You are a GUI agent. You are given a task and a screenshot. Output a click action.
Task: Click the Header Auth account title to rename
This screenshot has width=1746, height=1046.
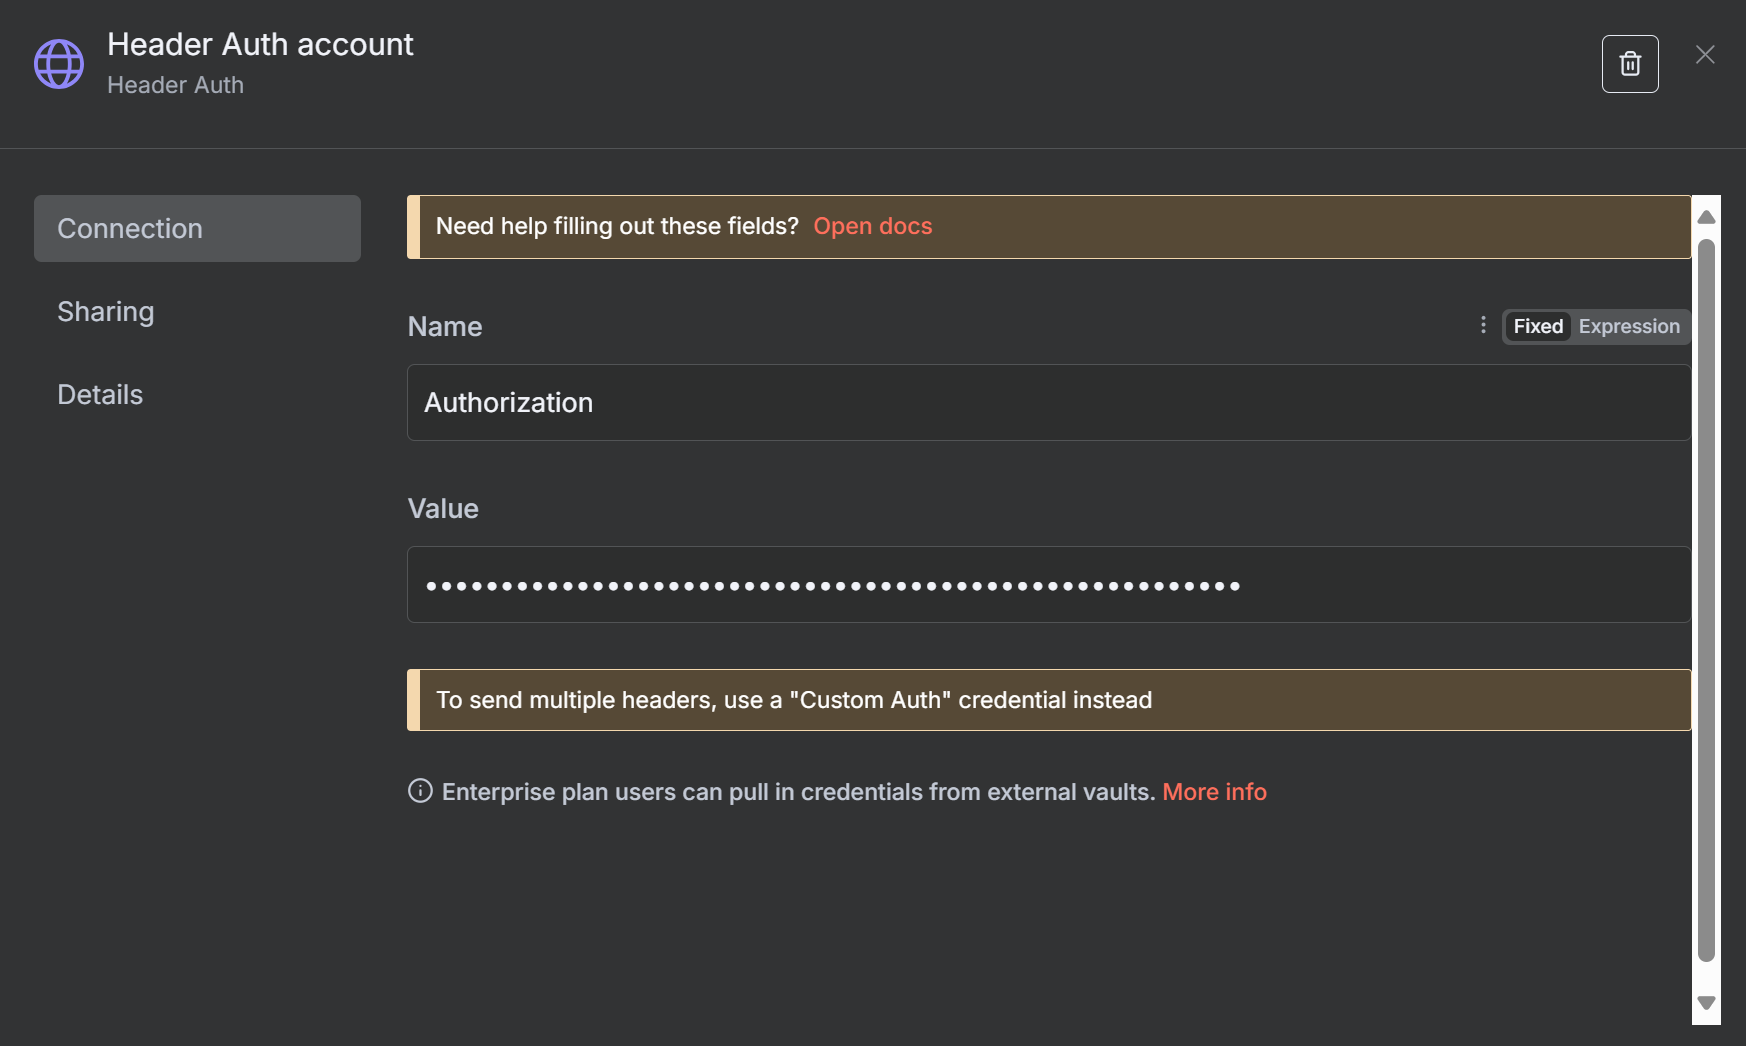click(260, 45)
